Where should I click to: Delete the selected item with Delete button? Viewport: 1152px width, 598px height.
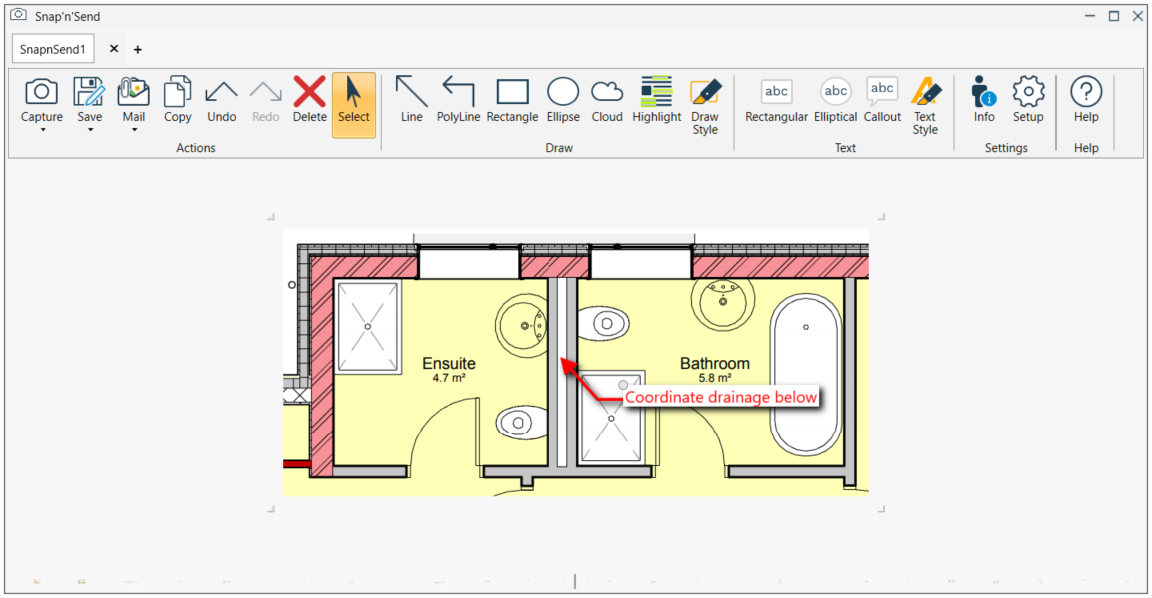pos(309,101)
